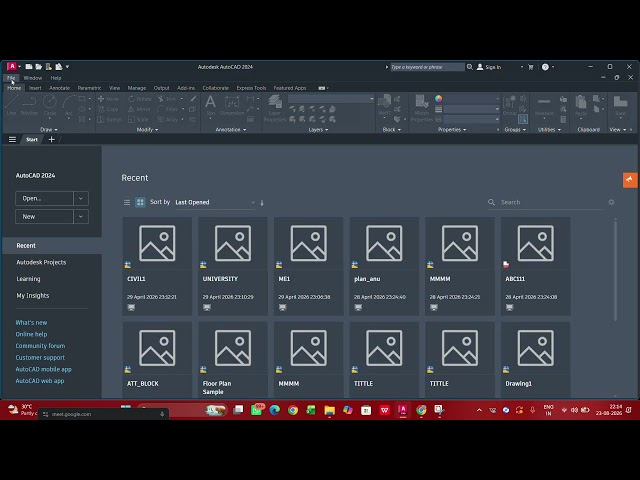Click the plus icon to add new drawing tab
Viewport: 640px width, 480px height.
click(x=51, y=140)
